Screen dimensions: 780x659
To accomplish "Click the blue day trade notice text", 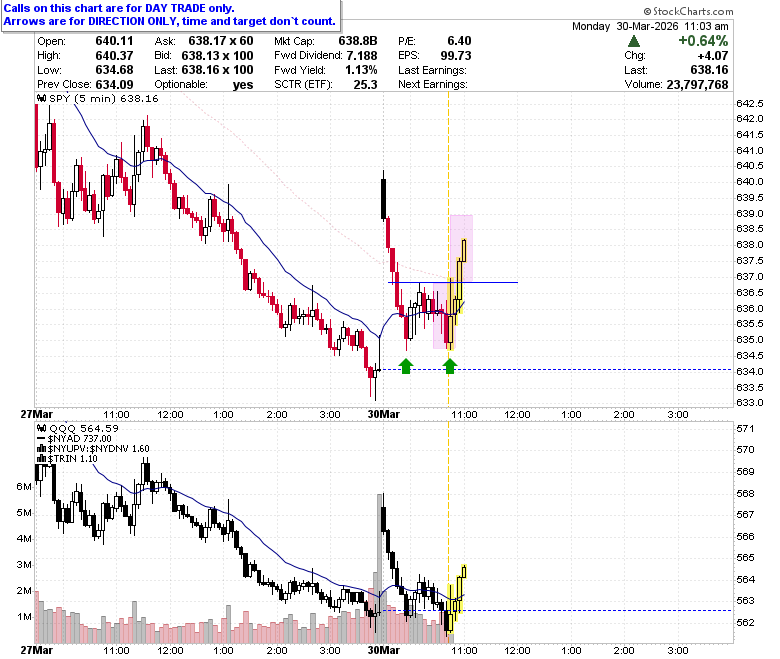I will pyautogui.click(x=170, y=15).
